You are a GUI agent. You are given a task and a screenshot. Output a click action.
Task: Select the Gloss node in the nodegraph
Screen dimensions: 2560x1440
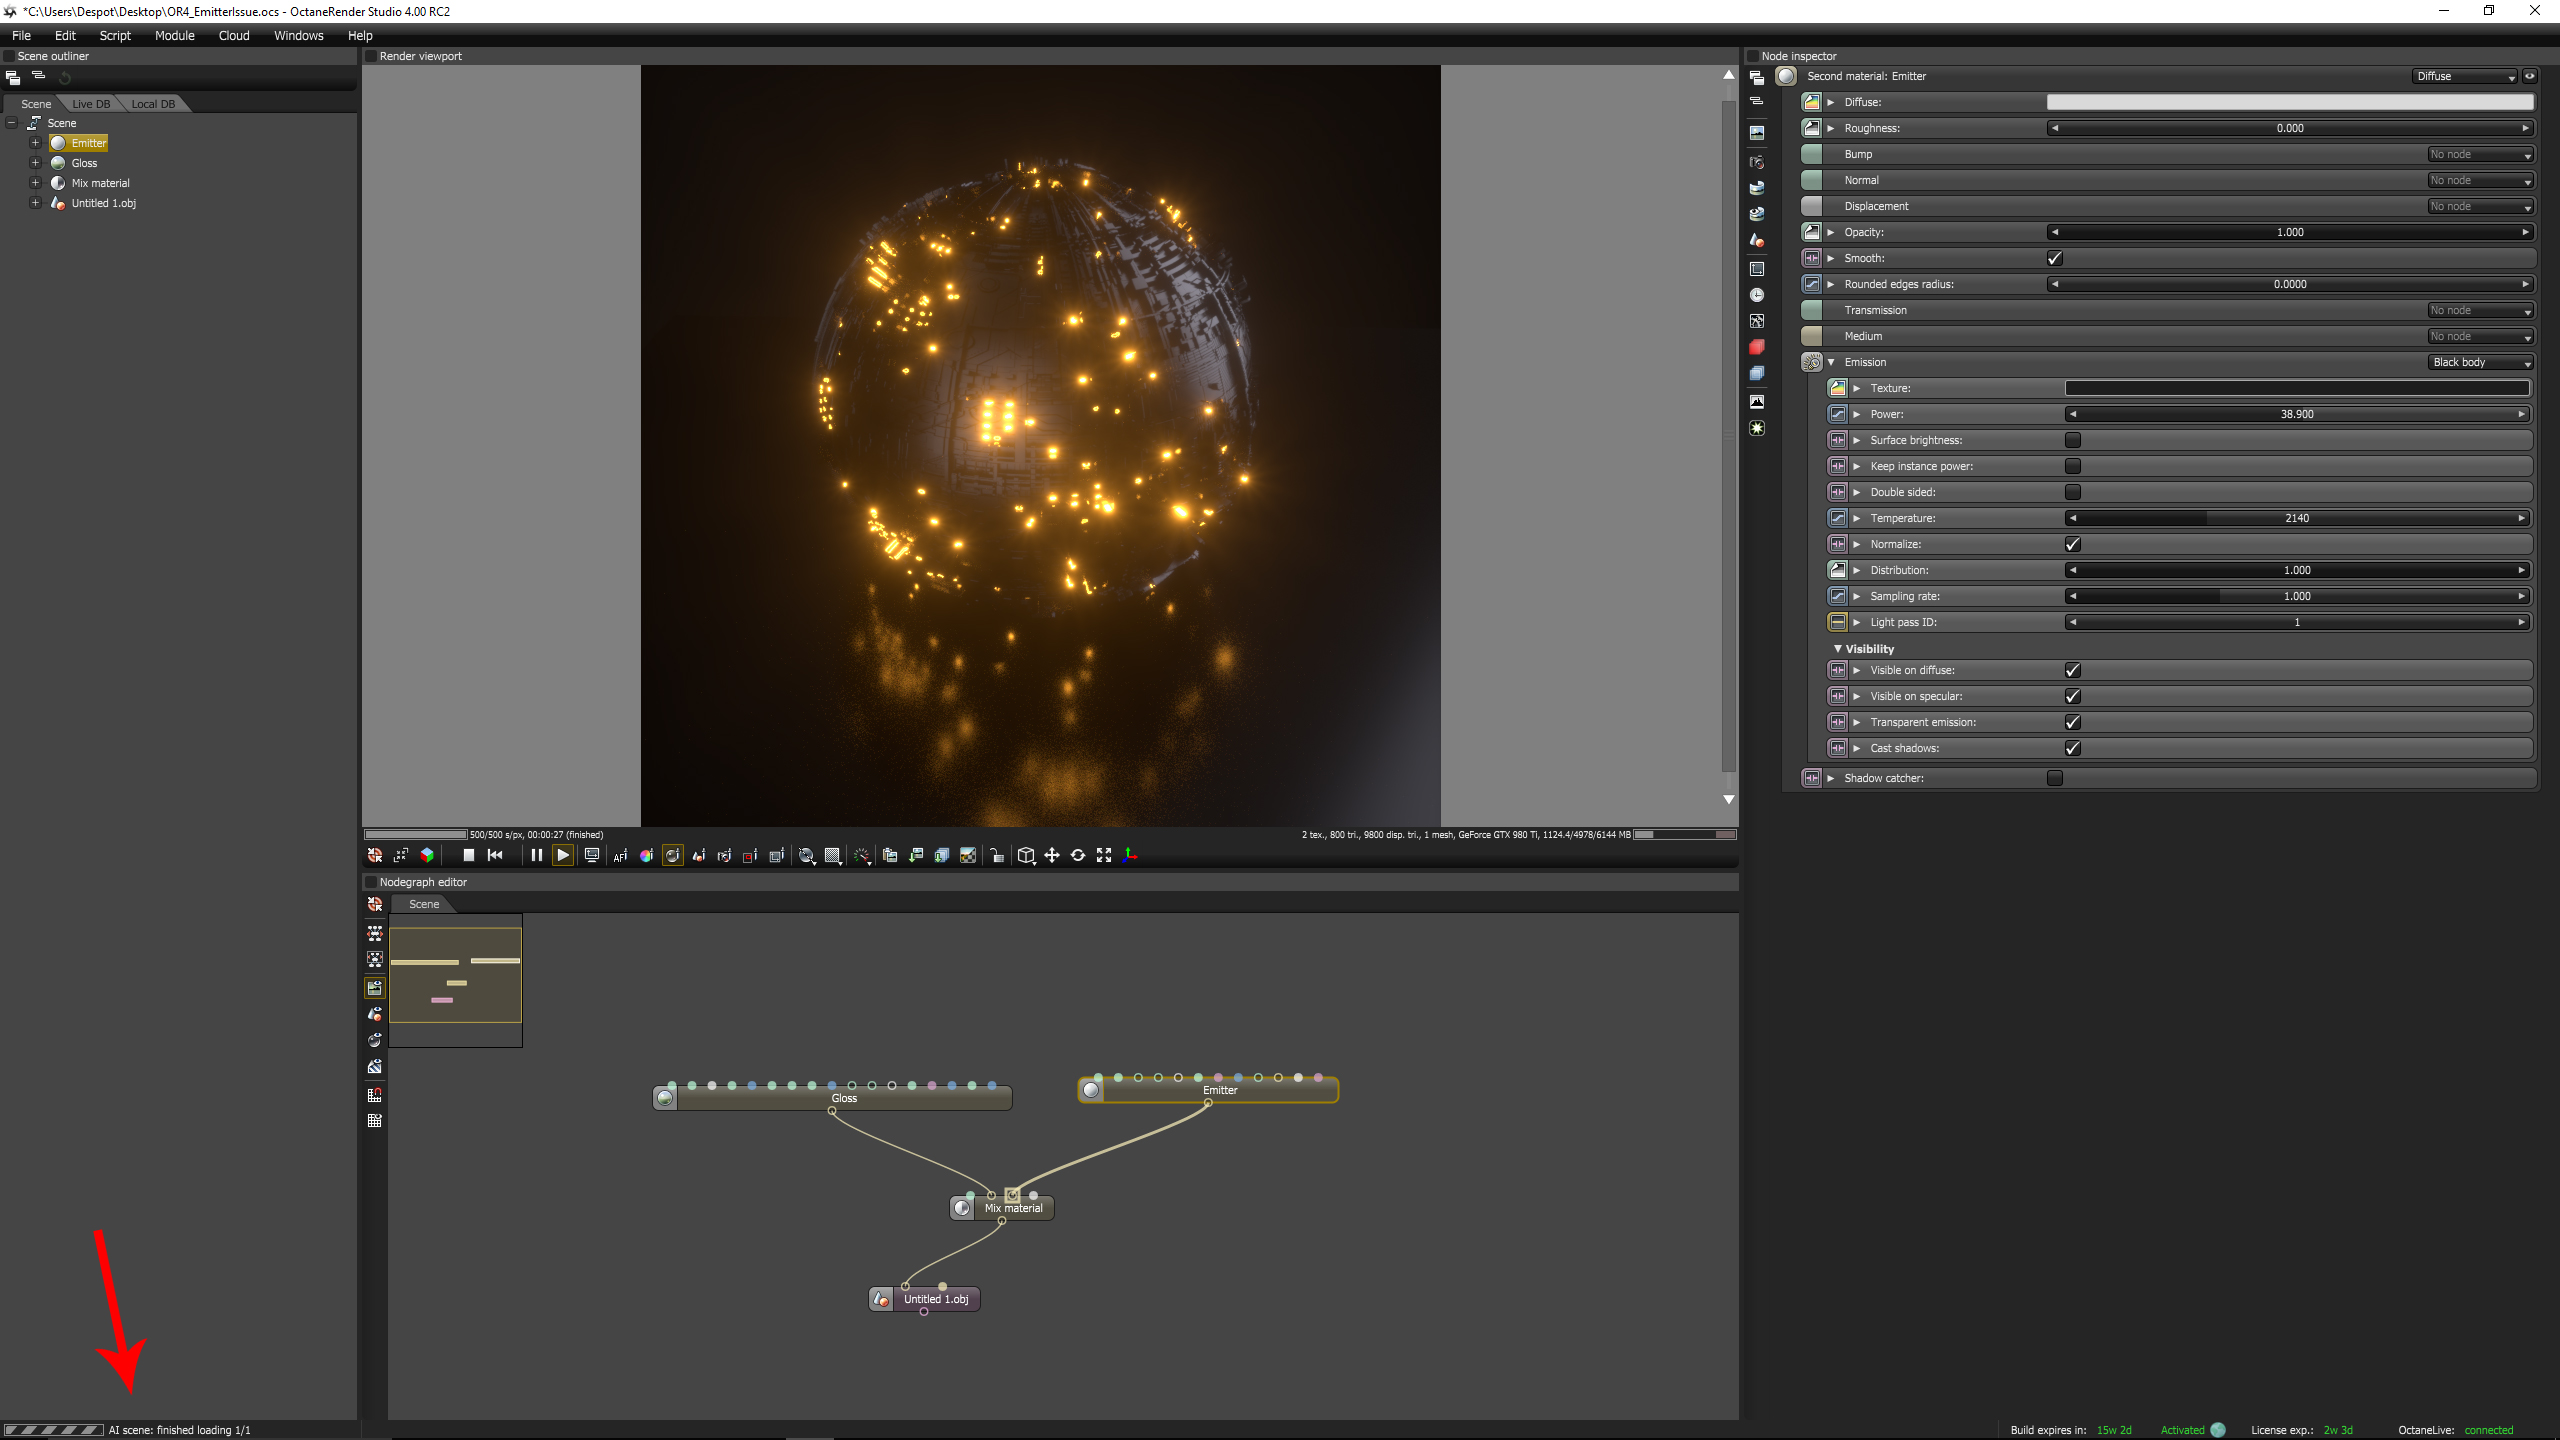click(x=843, y=1098)
